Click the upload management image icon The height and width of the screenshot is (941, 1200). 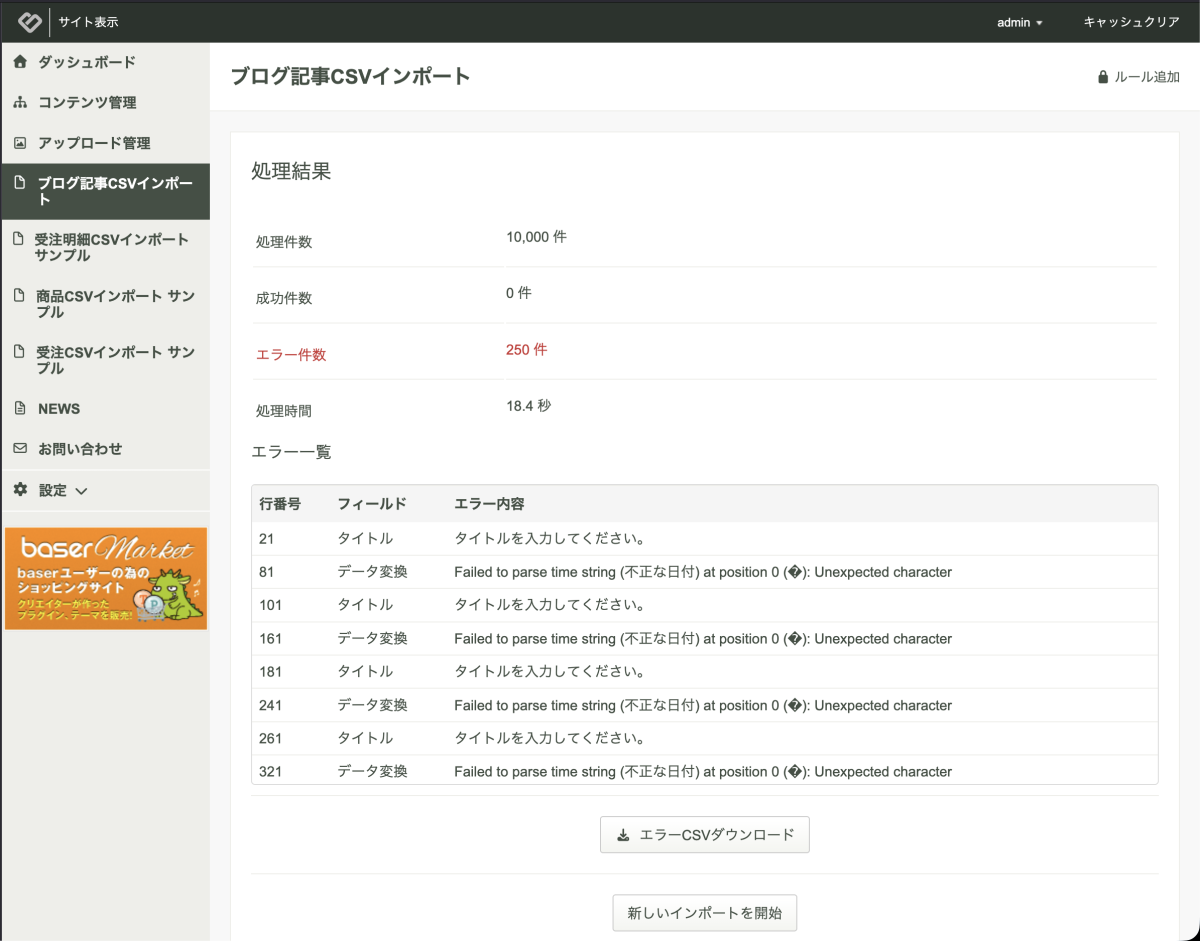coord(20,143)
